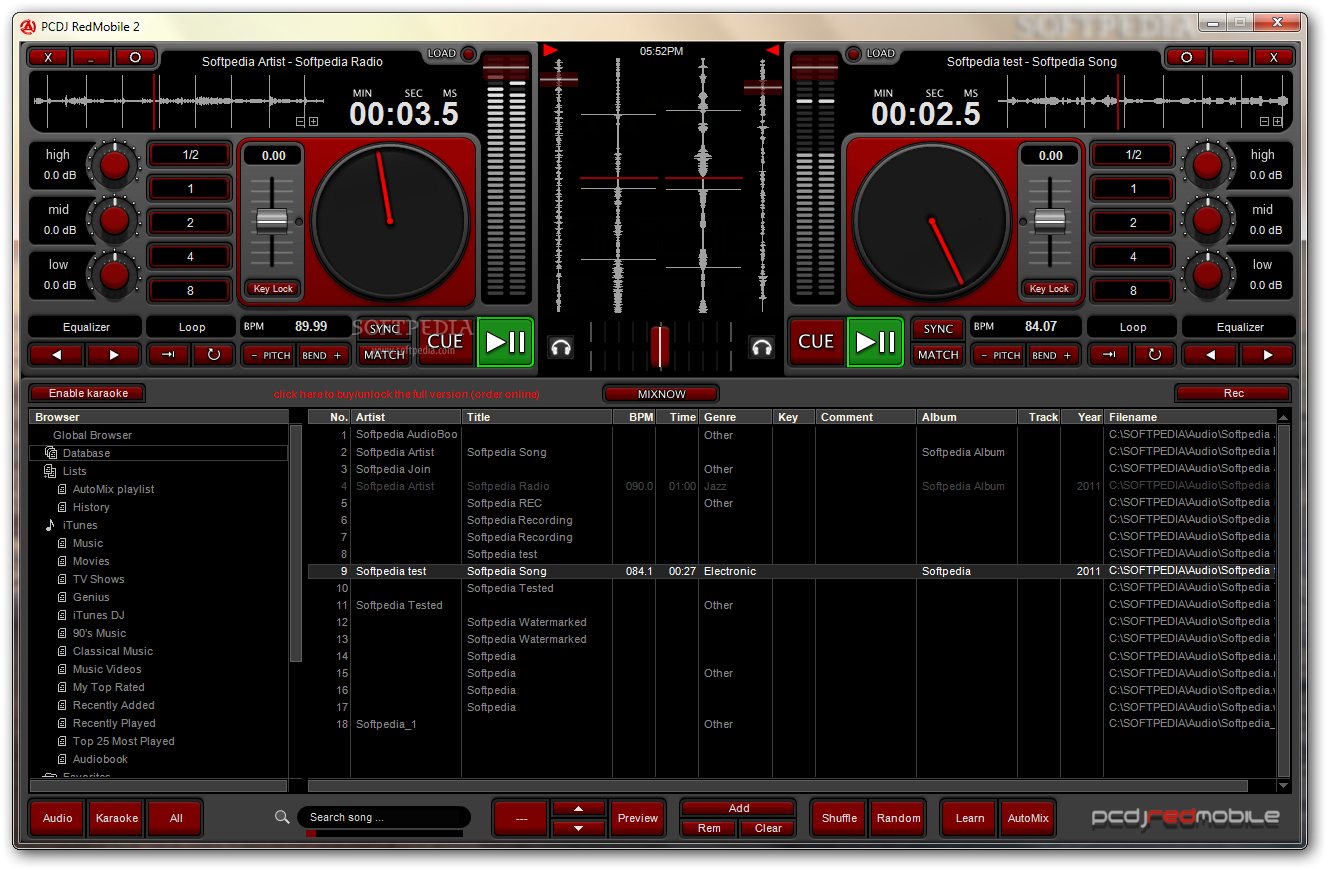Show the Audio file filter

click(x=58, y=818)
